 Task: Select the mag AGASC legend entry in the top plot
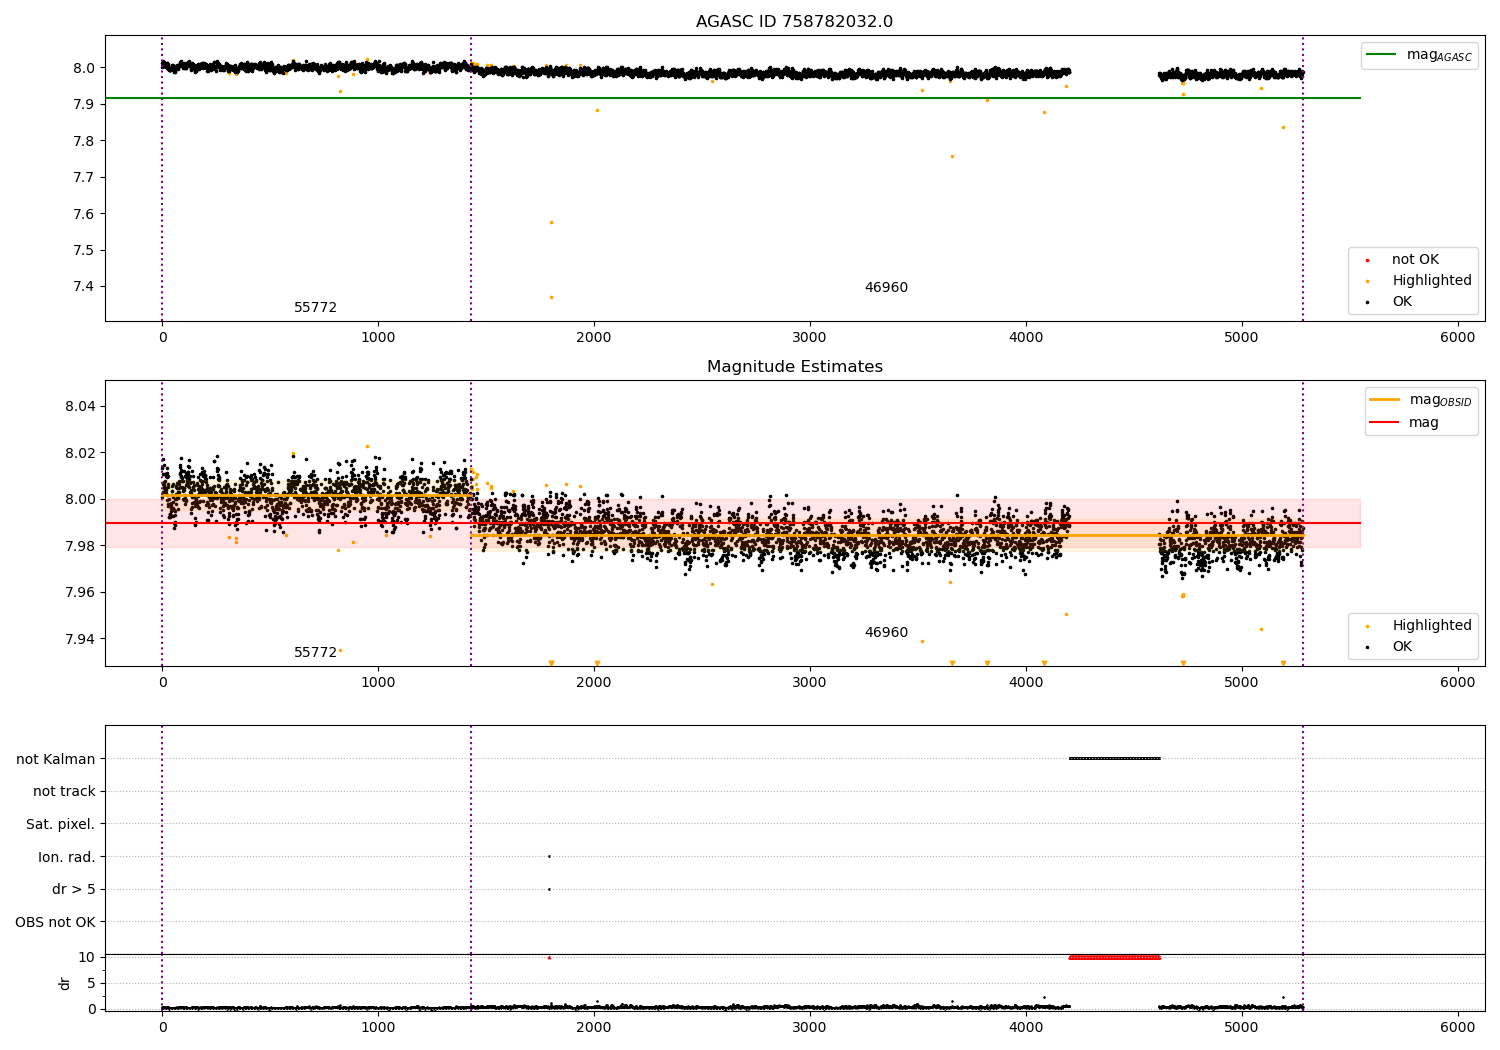tap(1420, 55)
